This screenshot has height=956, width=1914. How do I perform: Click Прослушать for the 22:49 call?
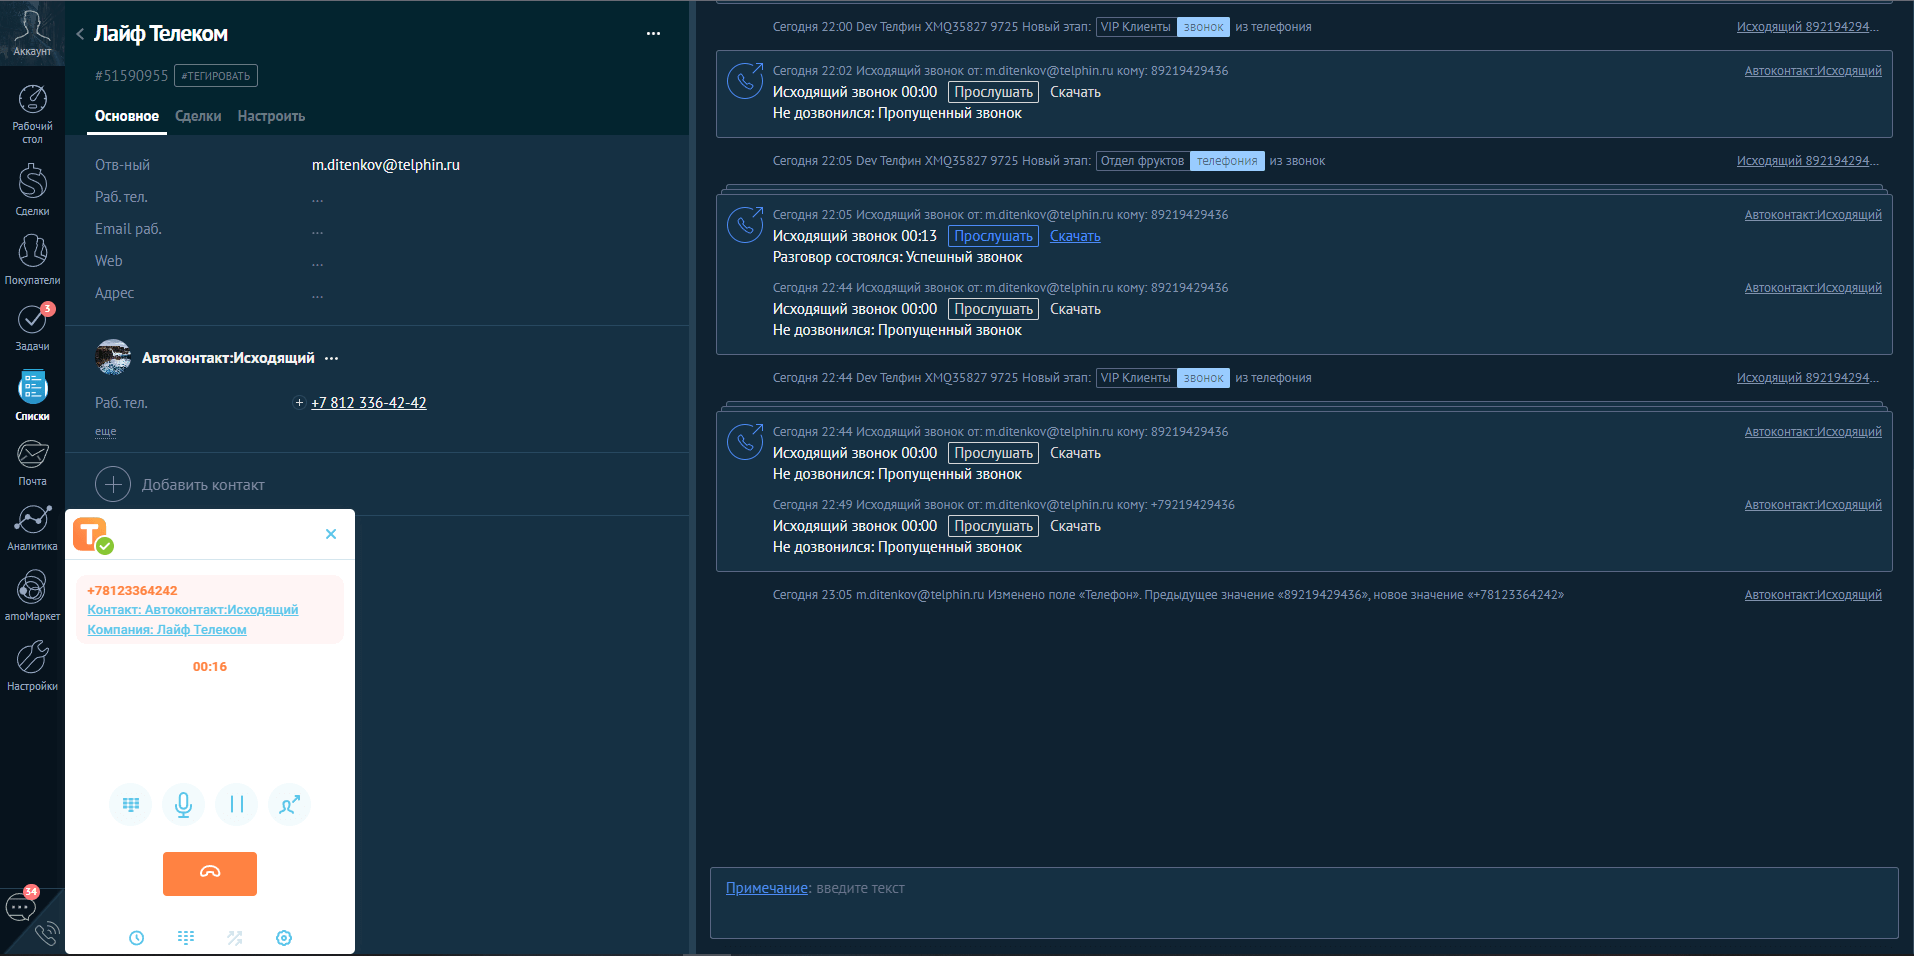[x=994, y=526]
